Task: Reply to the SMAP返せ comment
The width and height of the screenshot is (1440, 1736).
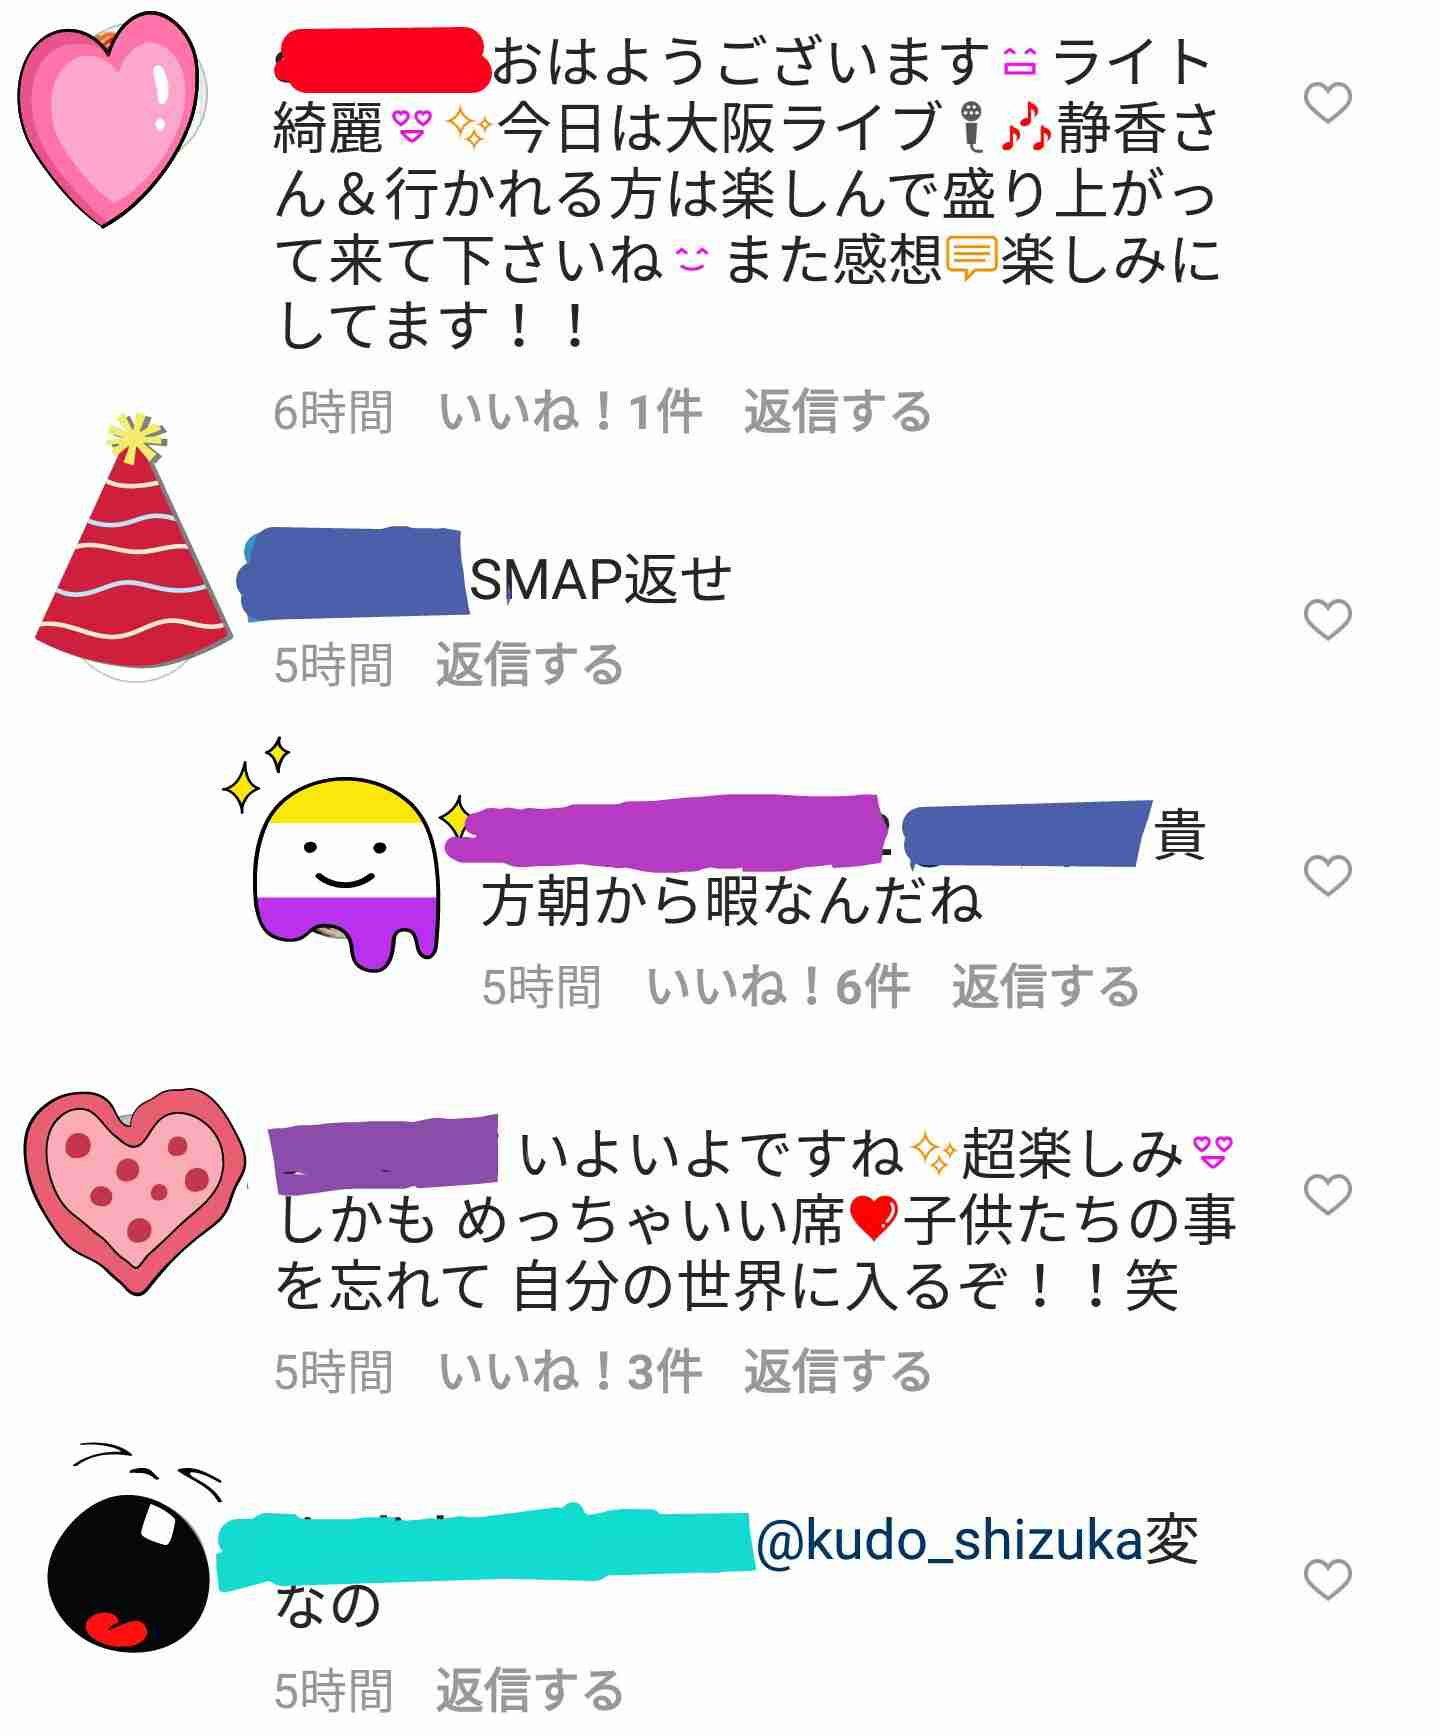Action: pos(529,665)
